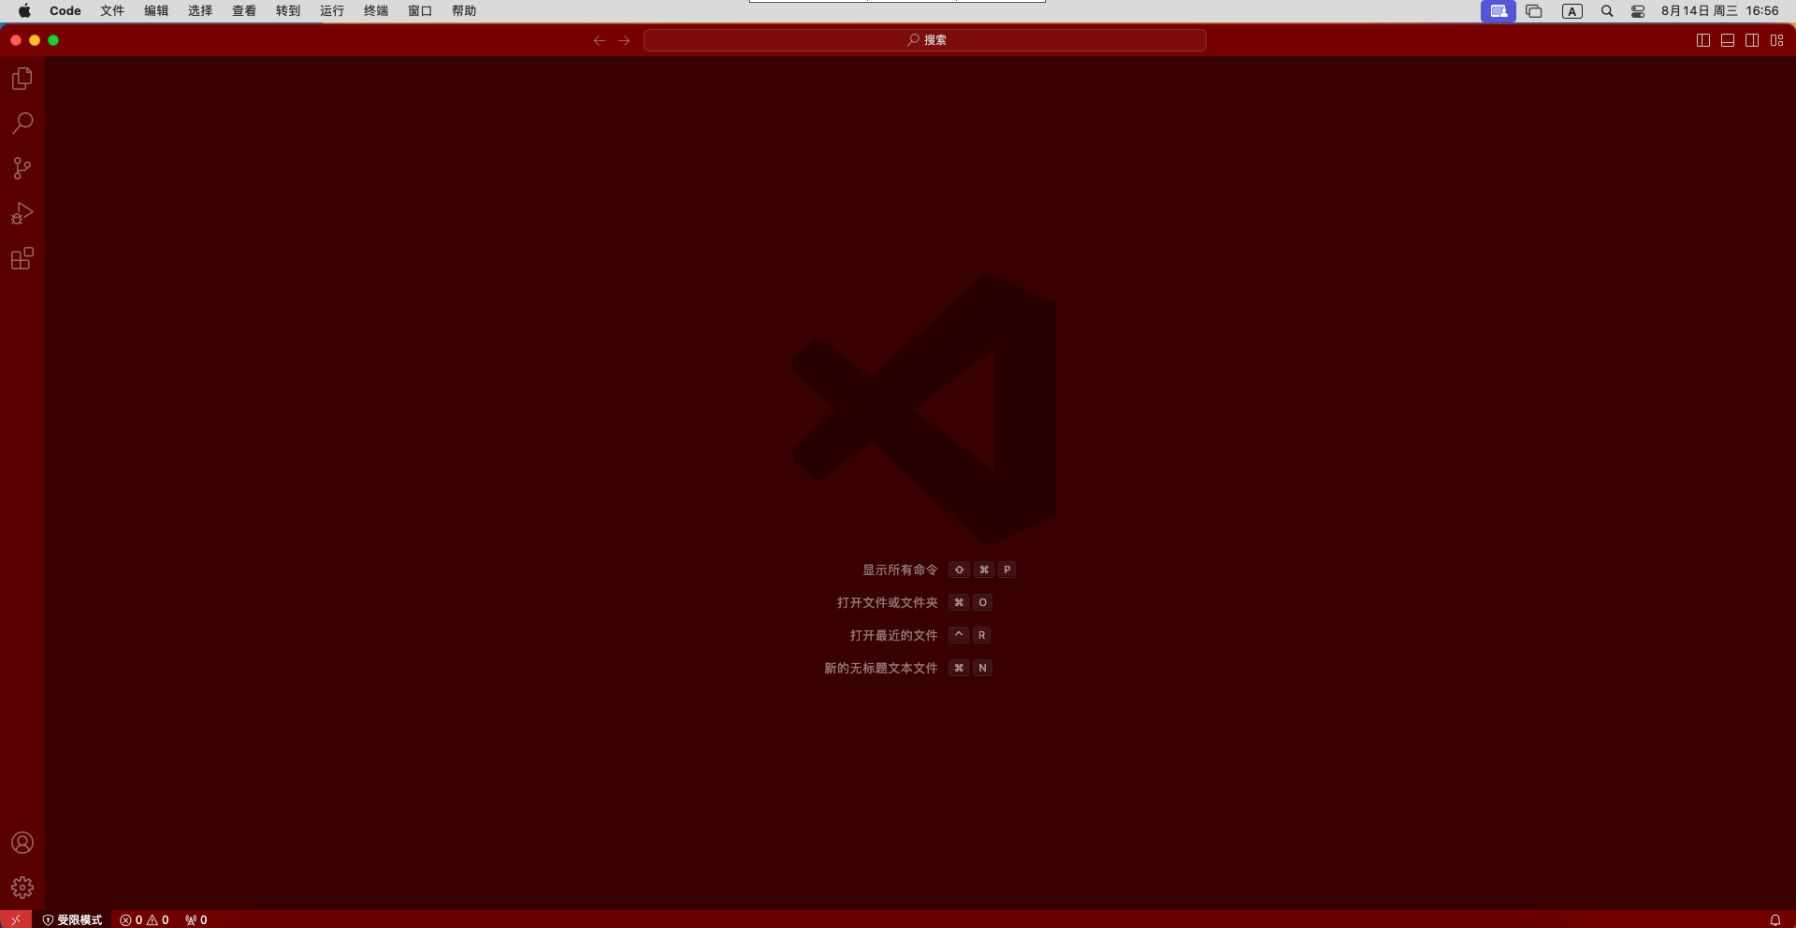Click the remote window indicator in status bar
This screenshot has height=928, width=1796.
pyautogui.click(x=15, y=920)
